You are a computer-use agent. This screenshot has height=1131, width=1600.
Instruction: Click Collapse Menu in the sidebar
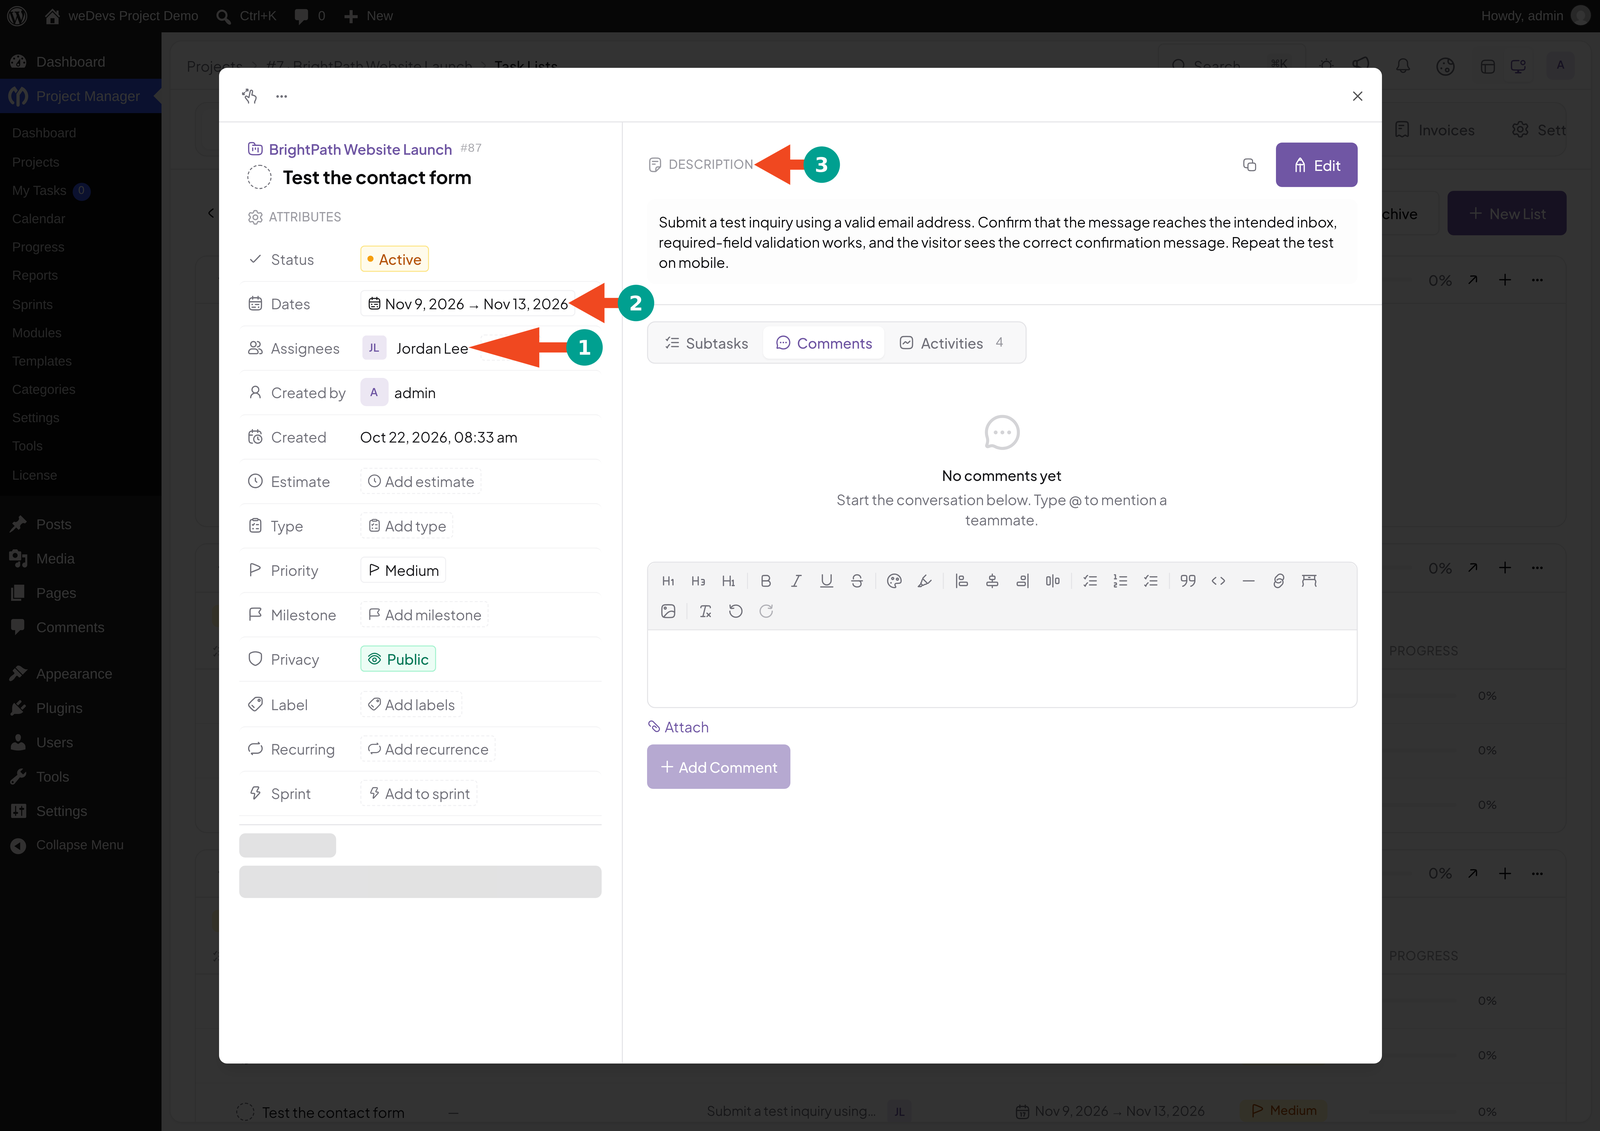pos(80,845)
